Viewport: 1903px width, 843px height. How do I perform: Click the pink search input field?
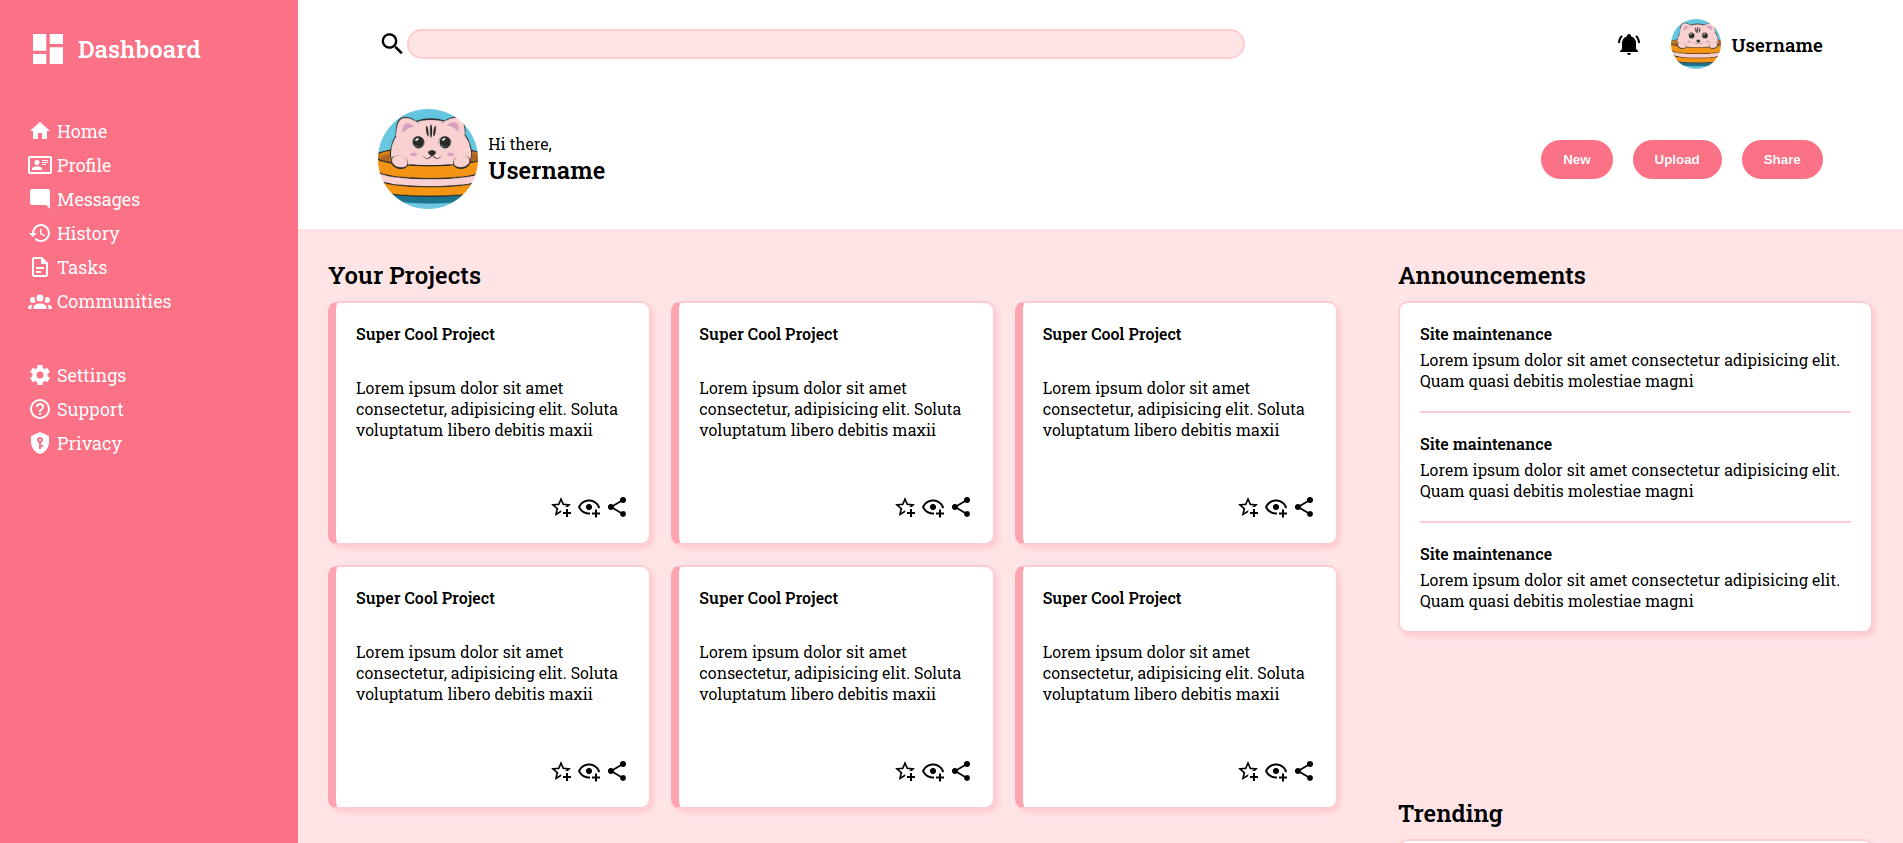coord(825,44)
